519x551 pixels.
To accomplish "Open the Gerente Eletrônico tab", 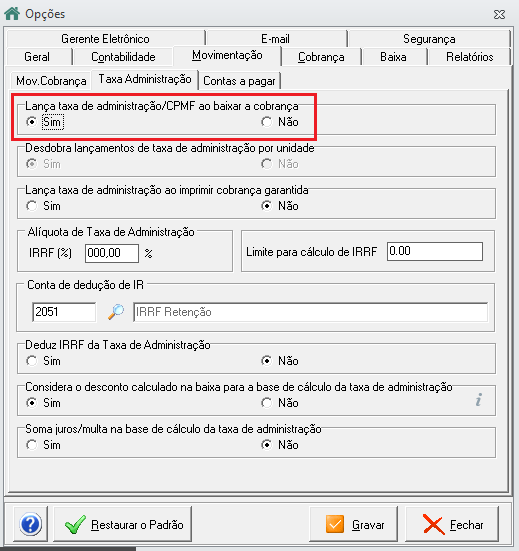I will tap(105, 39).
